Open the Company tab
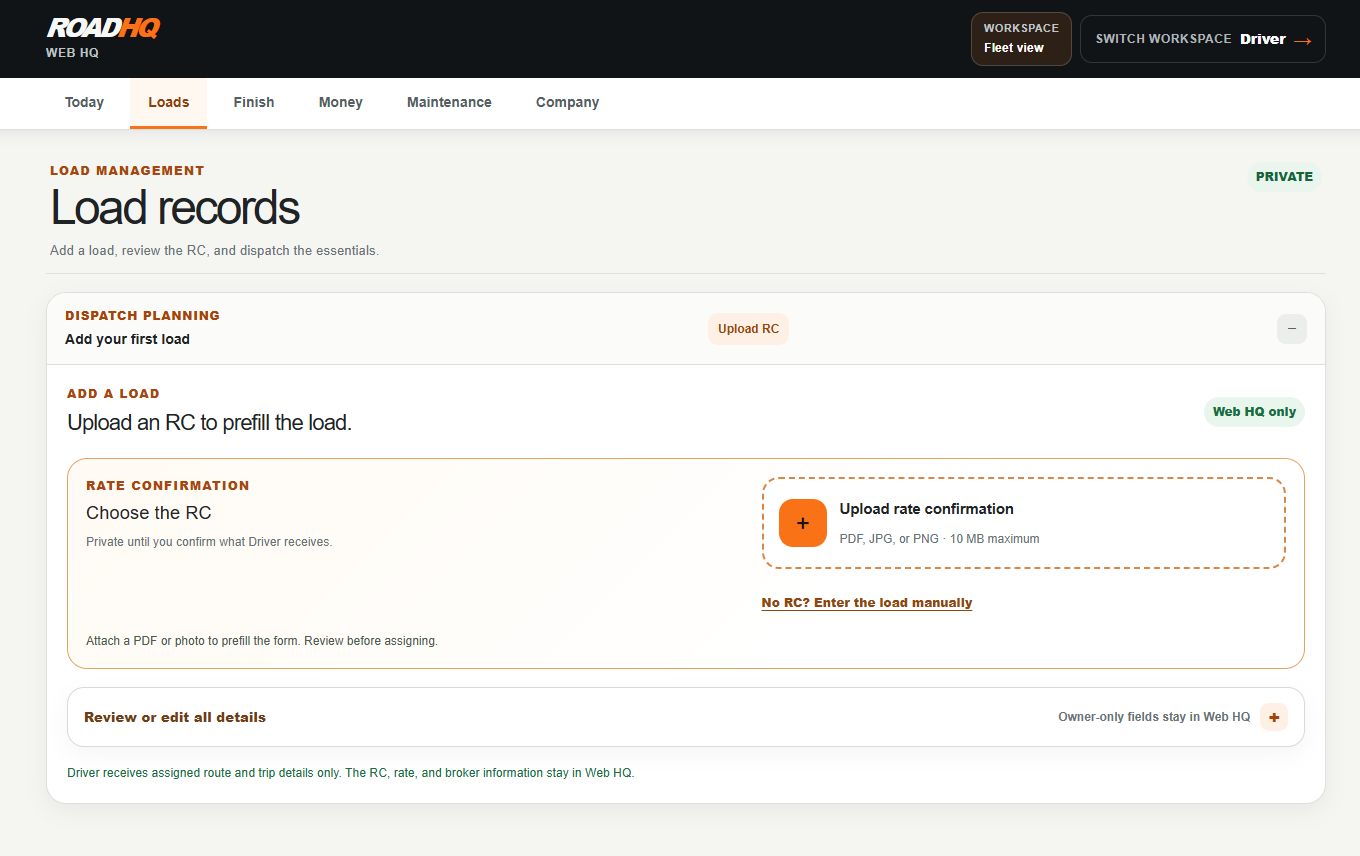Viewport: 1360px width, 856px height. click(567, 102)
